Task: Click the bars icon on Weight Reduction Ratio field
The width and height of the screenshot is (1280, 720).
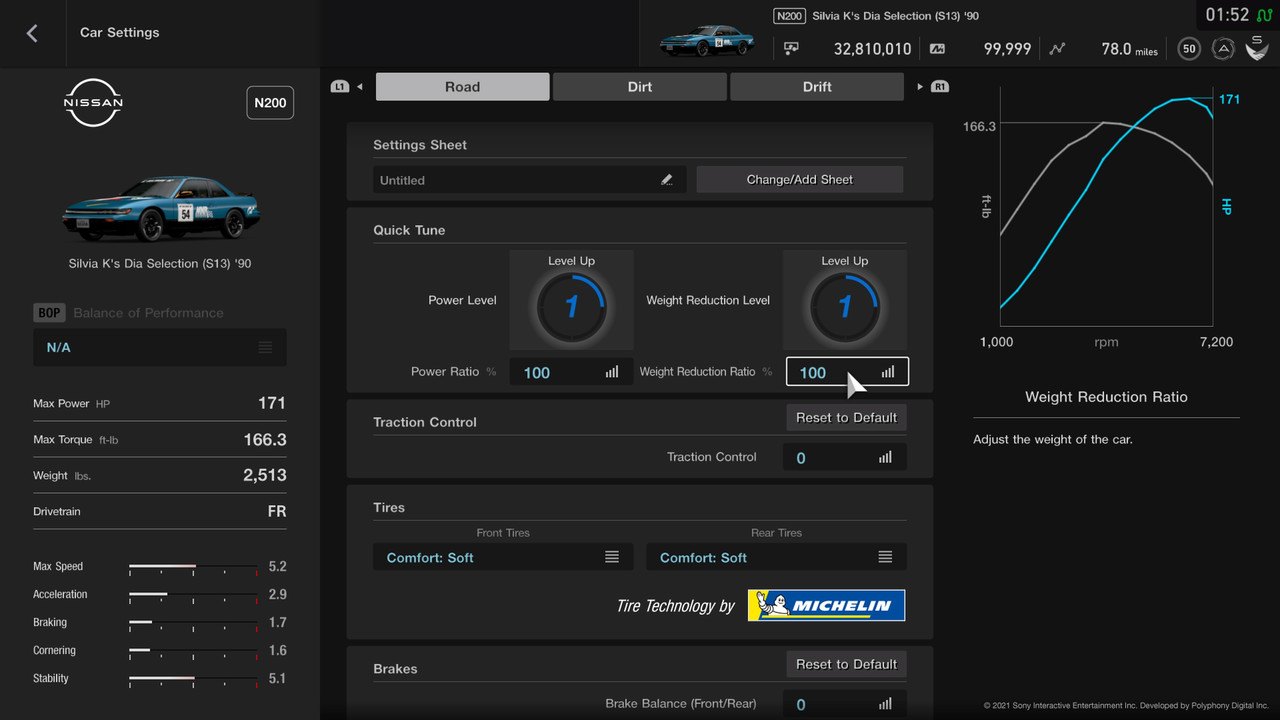Action: pyautogui.click(x=888, y=372)
